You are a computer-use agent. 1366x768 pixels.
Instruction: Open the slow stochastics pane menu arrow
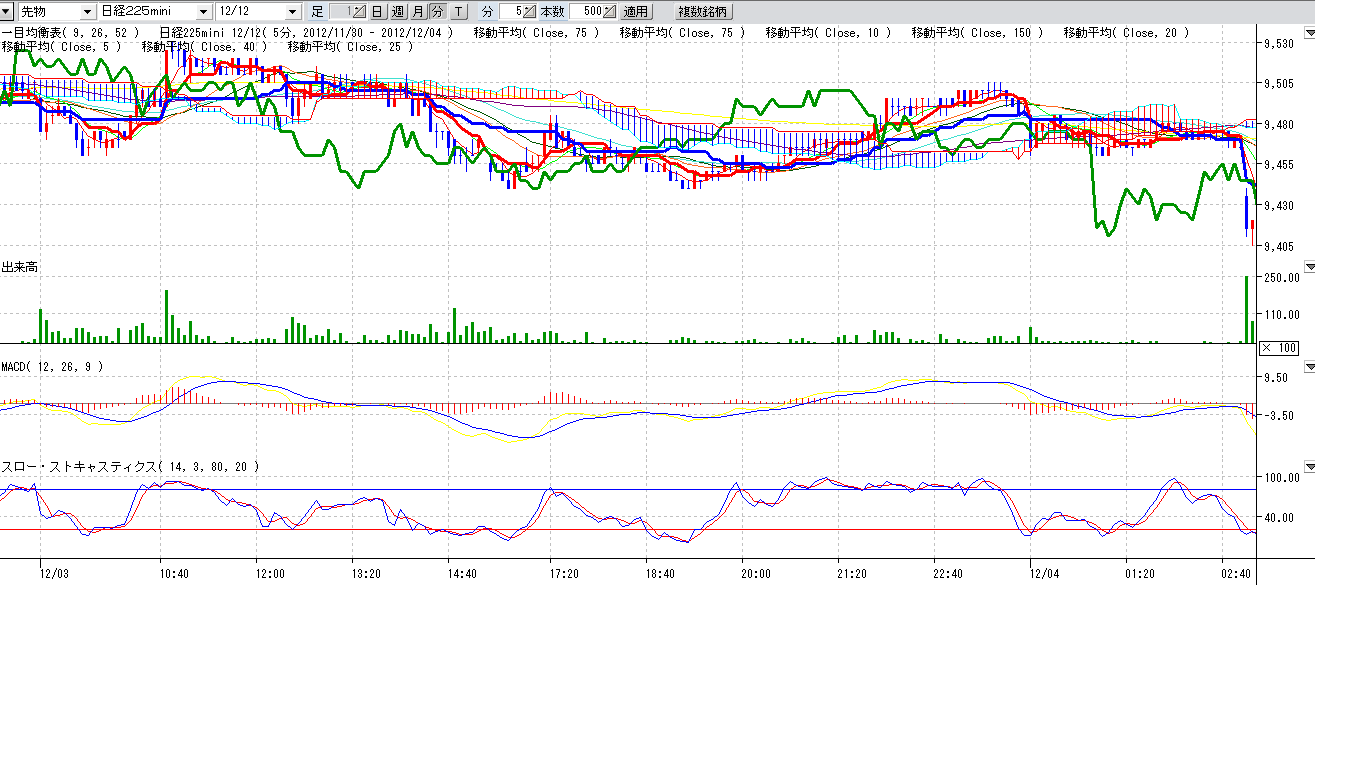pos(1310,467)
